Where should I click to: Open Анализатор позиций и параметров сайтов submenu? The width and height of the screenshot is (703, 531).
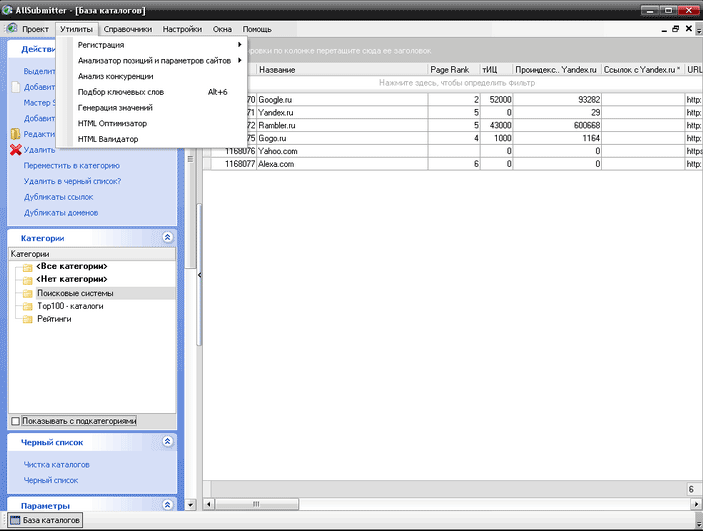(152, 61)
